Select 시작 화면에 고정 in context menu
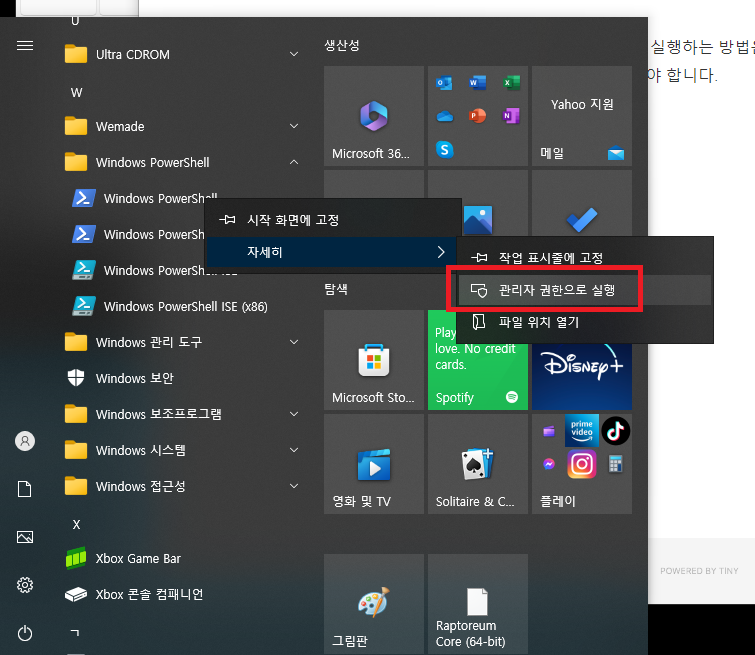The image size is (755, 655). click(333, 220)
